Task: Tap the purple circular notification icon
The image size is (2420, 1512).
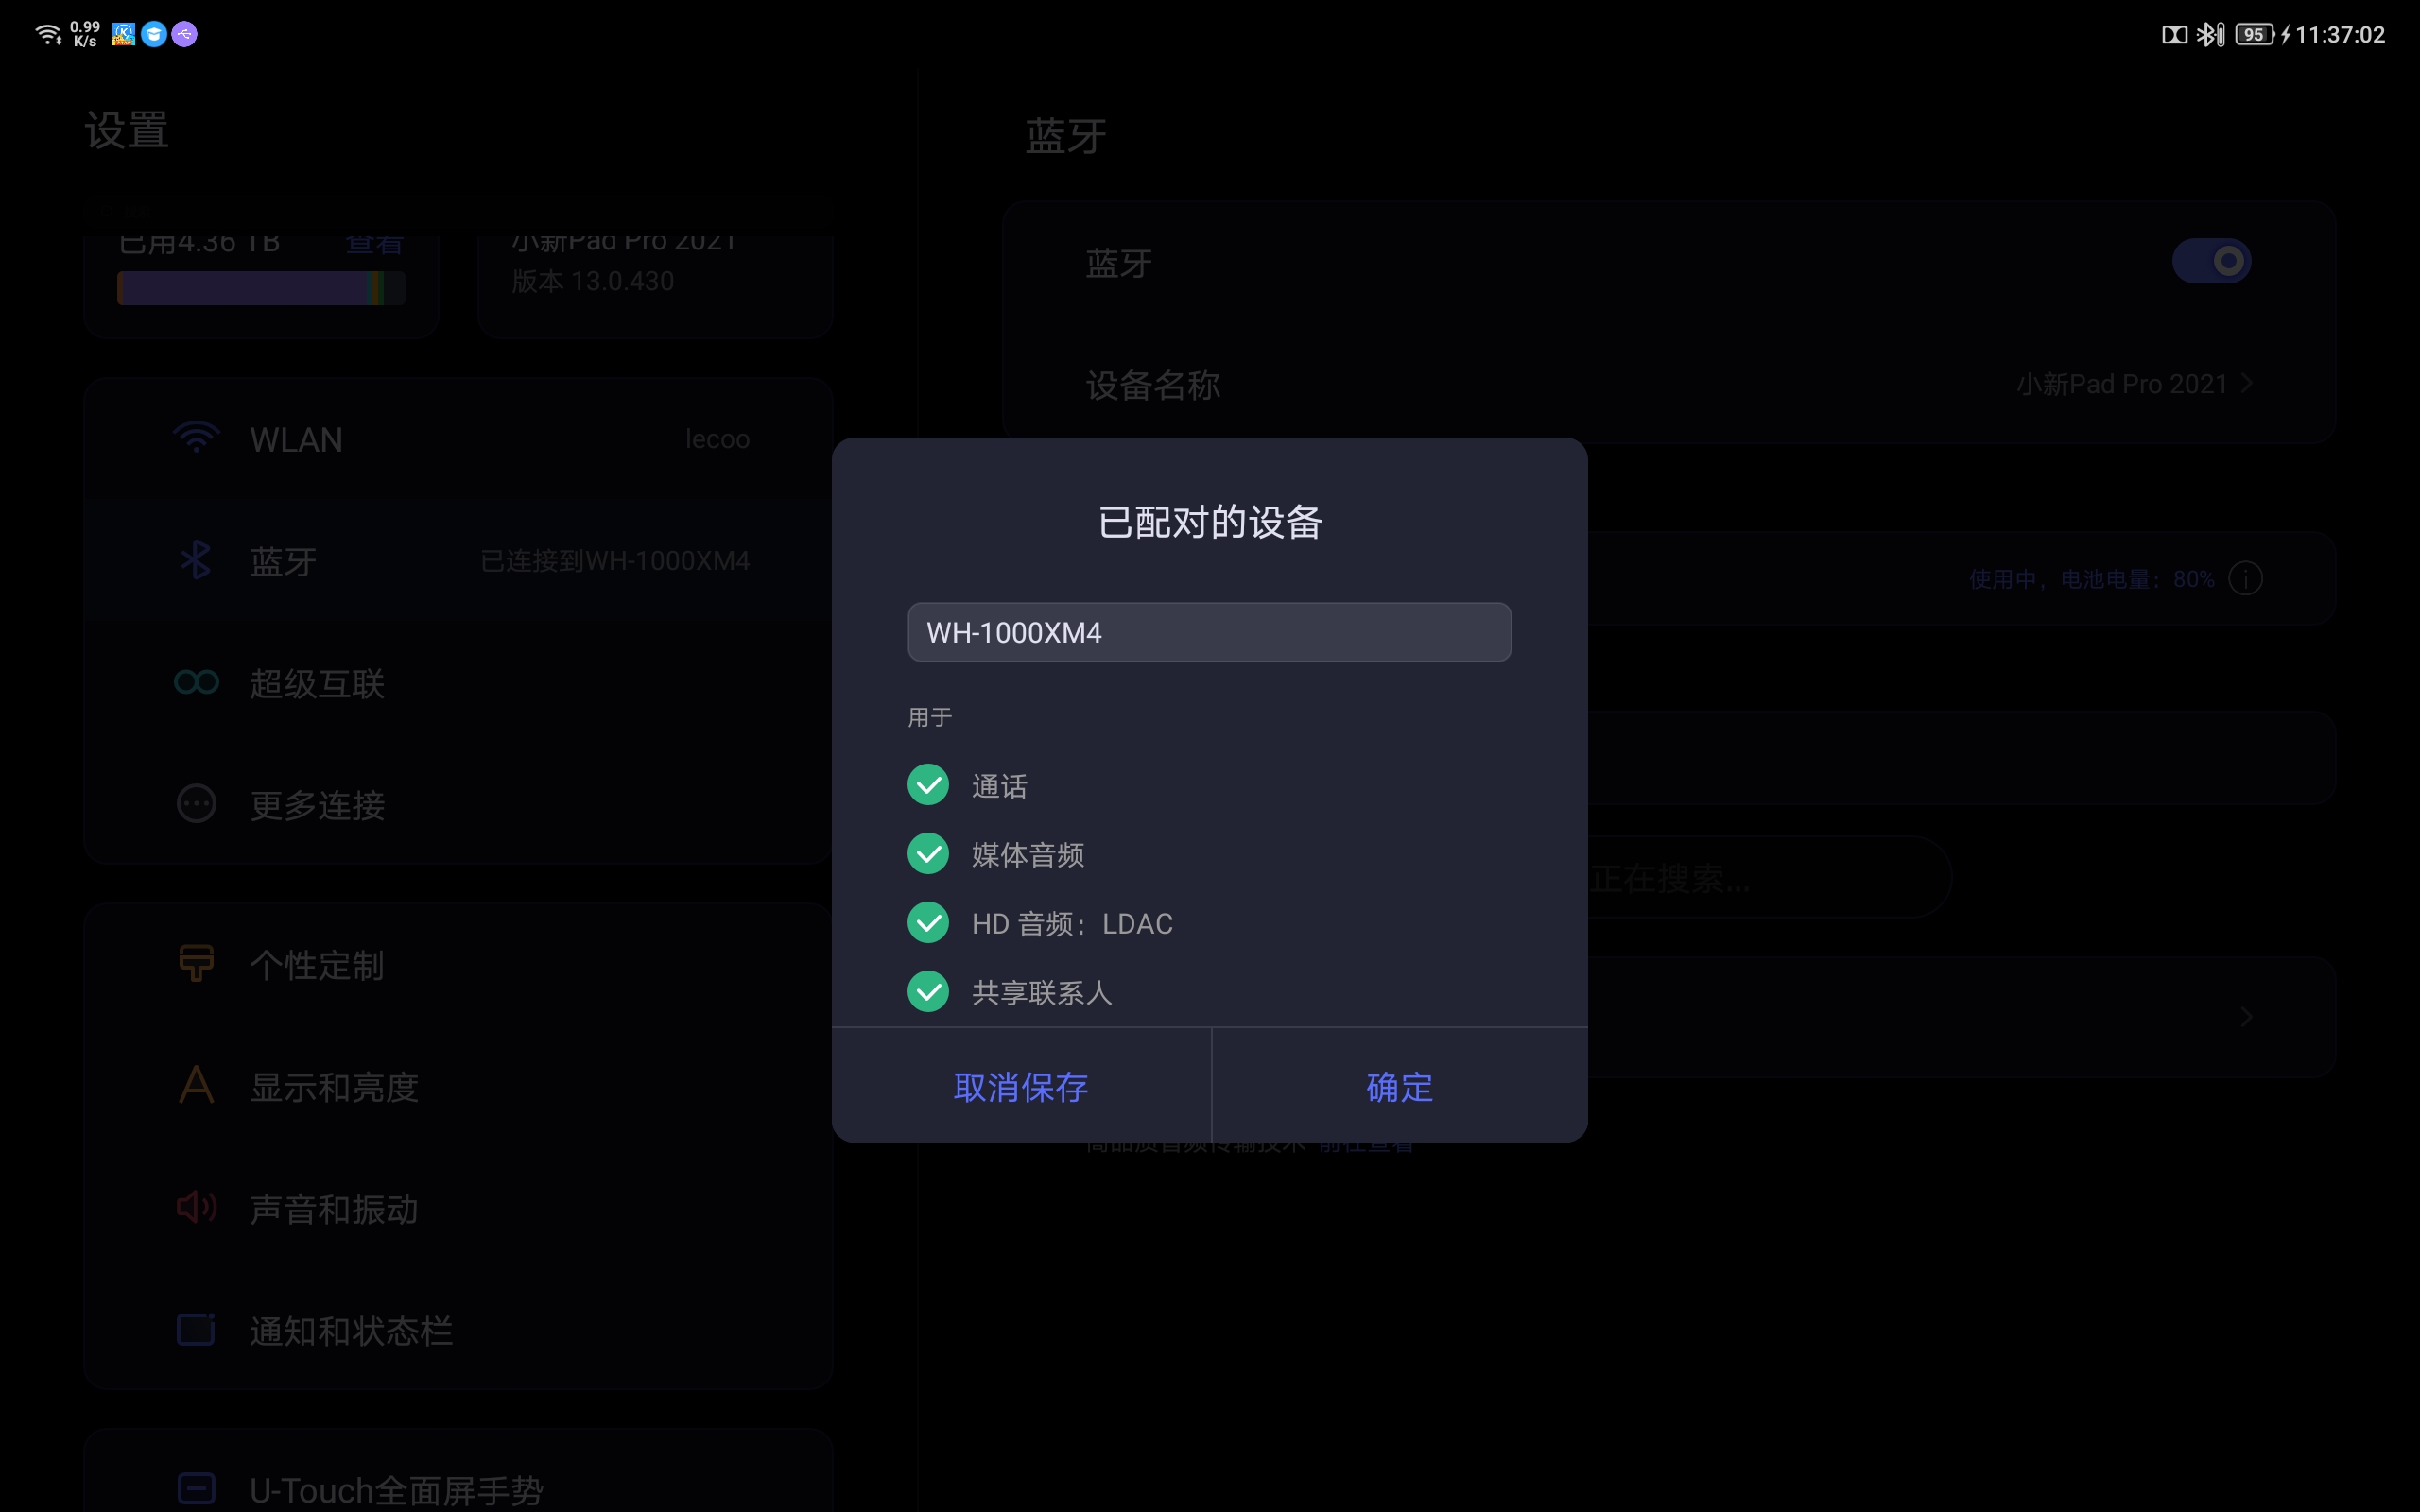Action: [x=184, y=34]
